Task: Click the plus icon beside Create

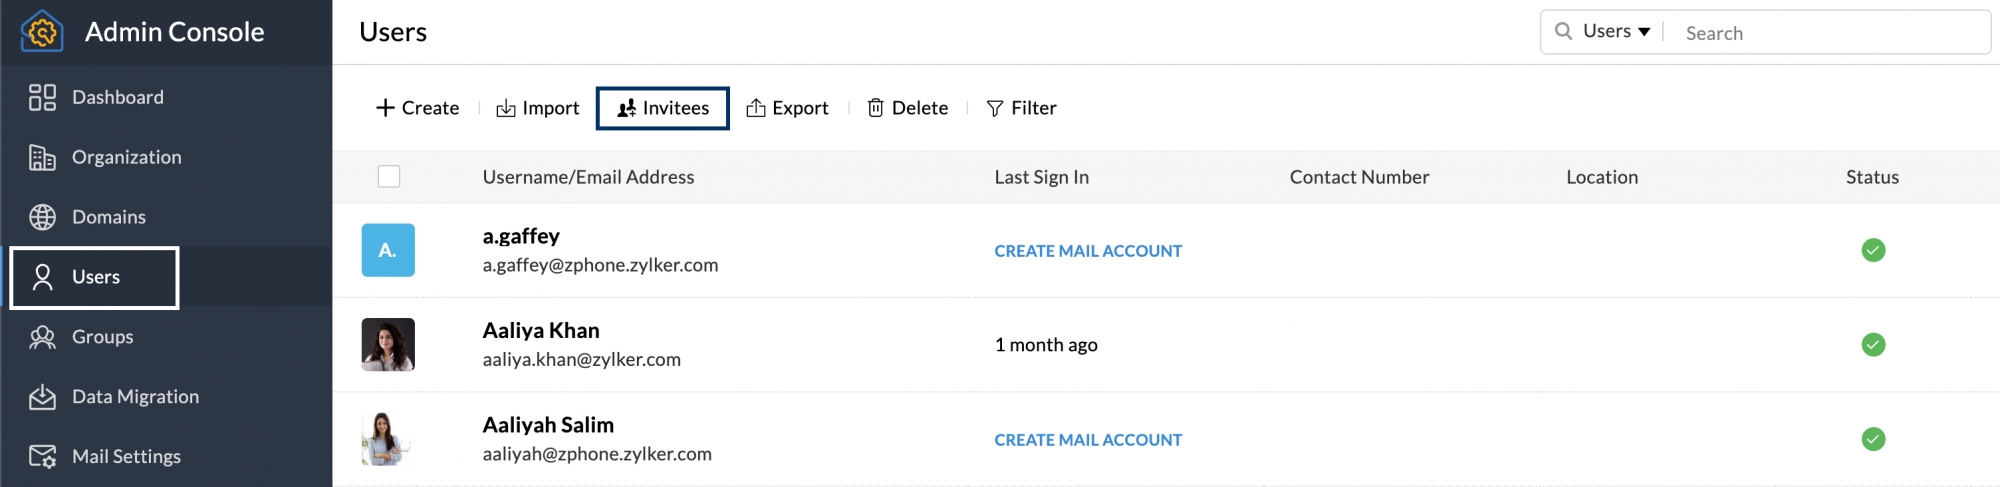Action: (385, 108)
